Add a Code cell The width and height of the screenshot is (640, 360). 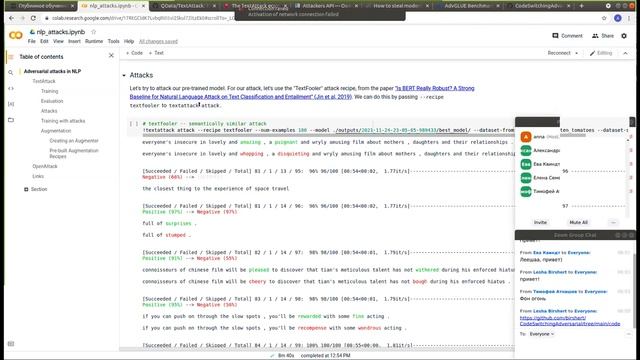point(134,53)
